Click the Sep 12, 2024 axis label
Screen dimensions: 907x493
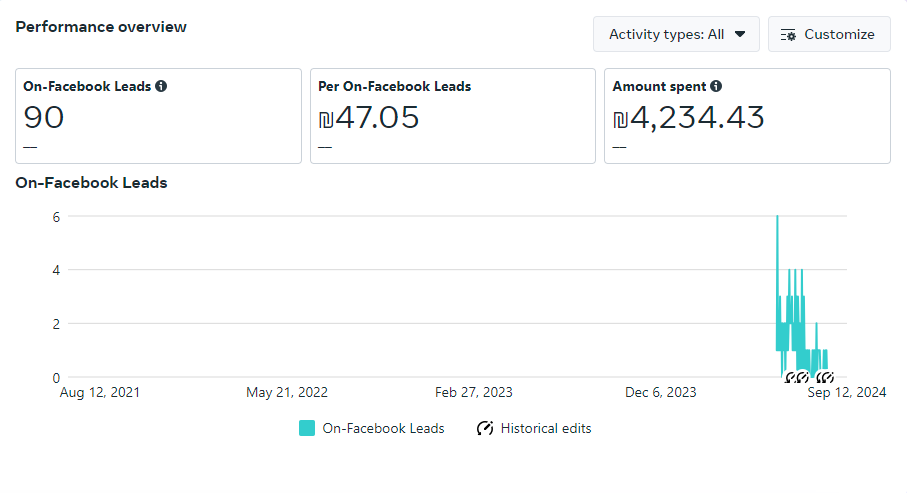(x=846, y=392)
